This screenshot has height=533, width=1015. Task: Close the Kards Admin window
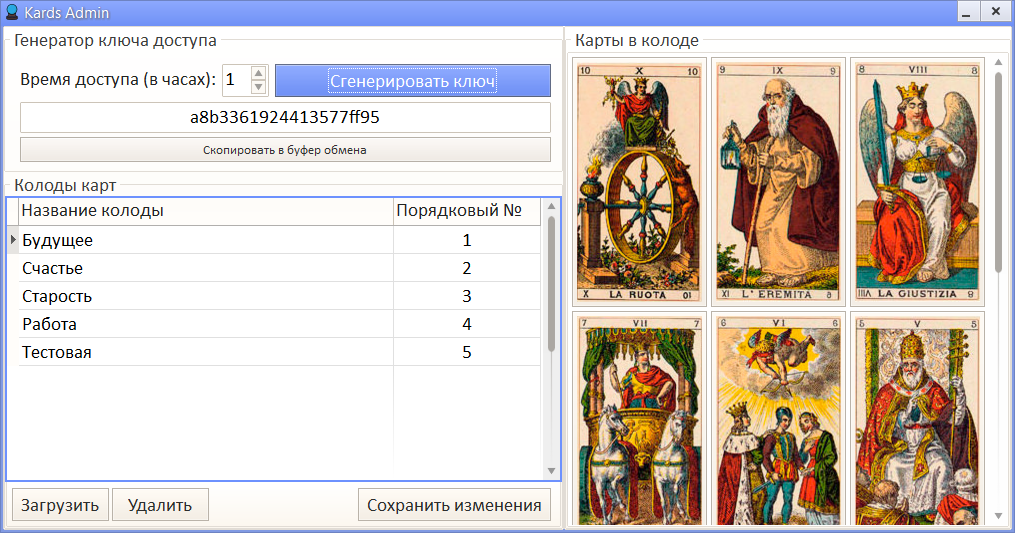[x=996, y=12]
